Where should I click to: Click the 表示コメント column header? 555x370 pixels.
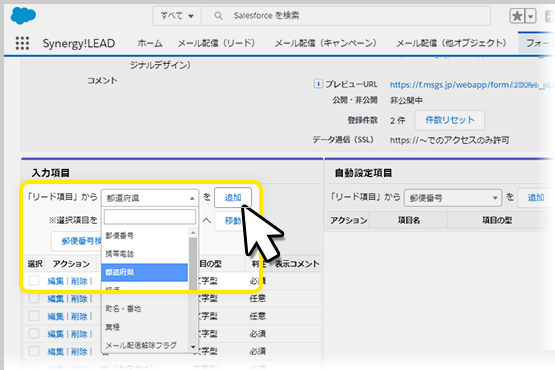(x=297, y=264)
